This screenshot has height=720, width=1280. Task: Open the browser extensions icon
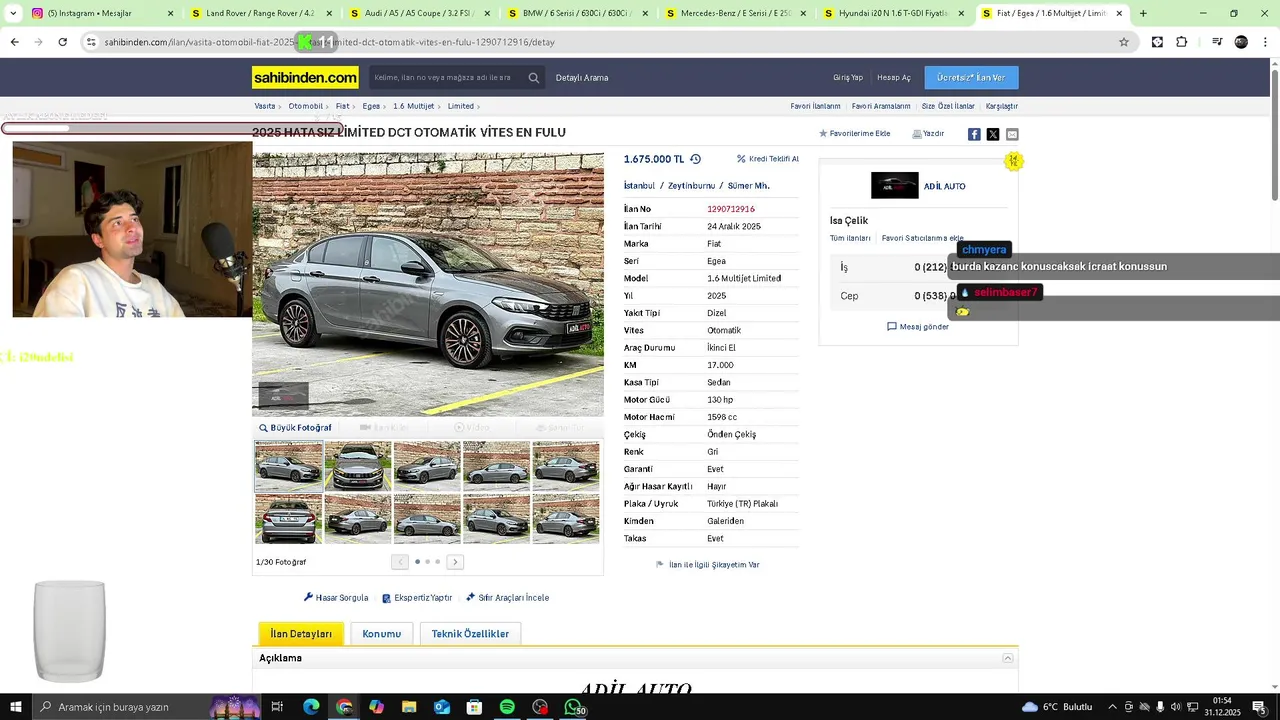coord(1182,42)
